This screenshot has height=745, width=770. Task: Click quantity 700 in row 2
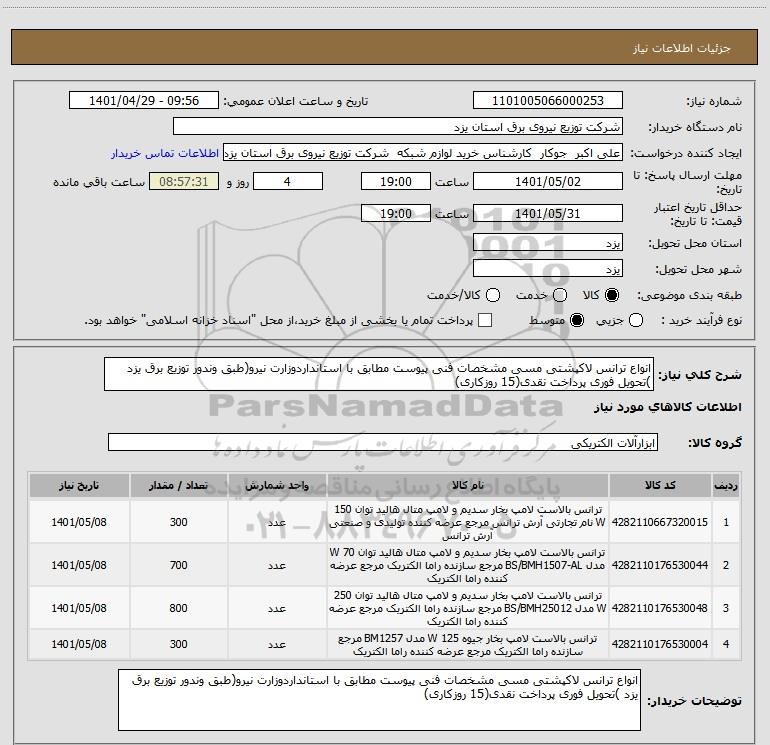tap(179, 565)
